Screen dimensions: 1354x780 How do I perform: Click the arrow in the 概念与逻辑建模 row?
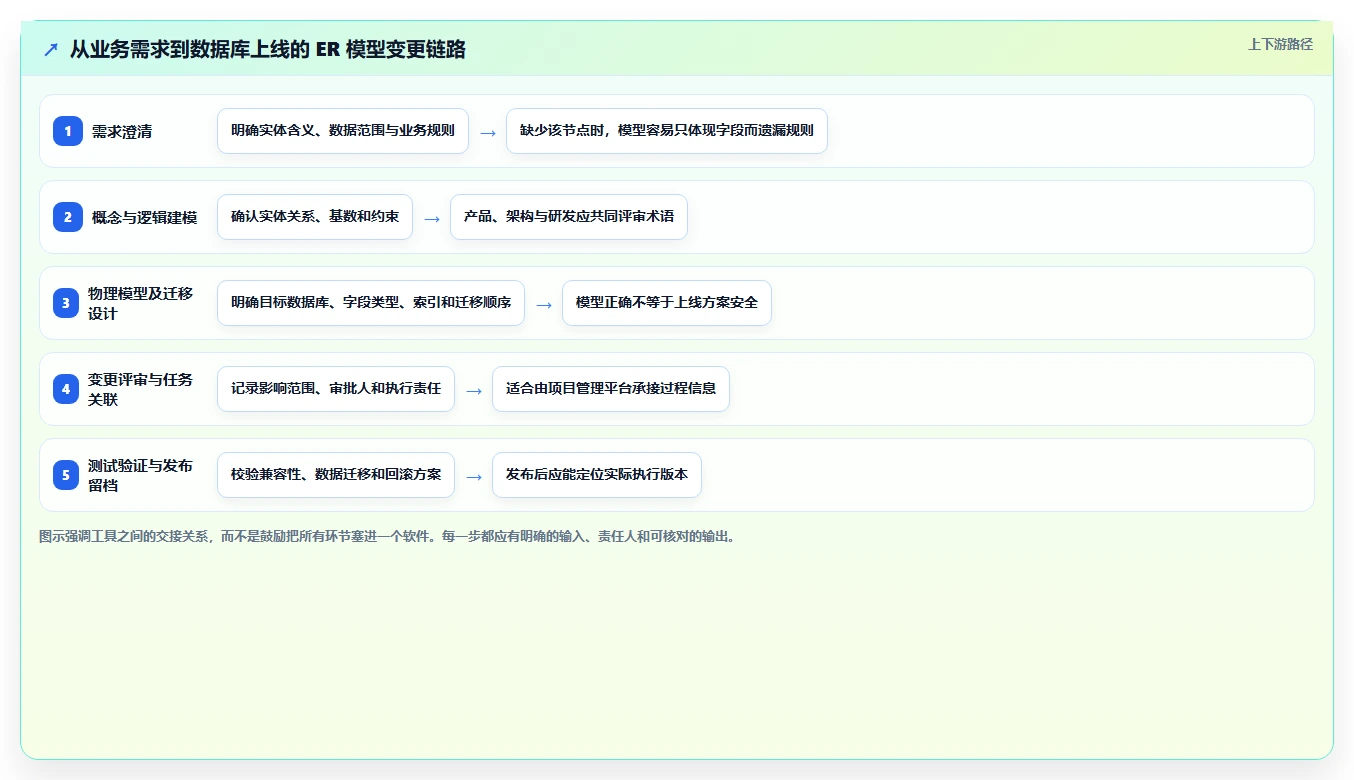point(432,218)
